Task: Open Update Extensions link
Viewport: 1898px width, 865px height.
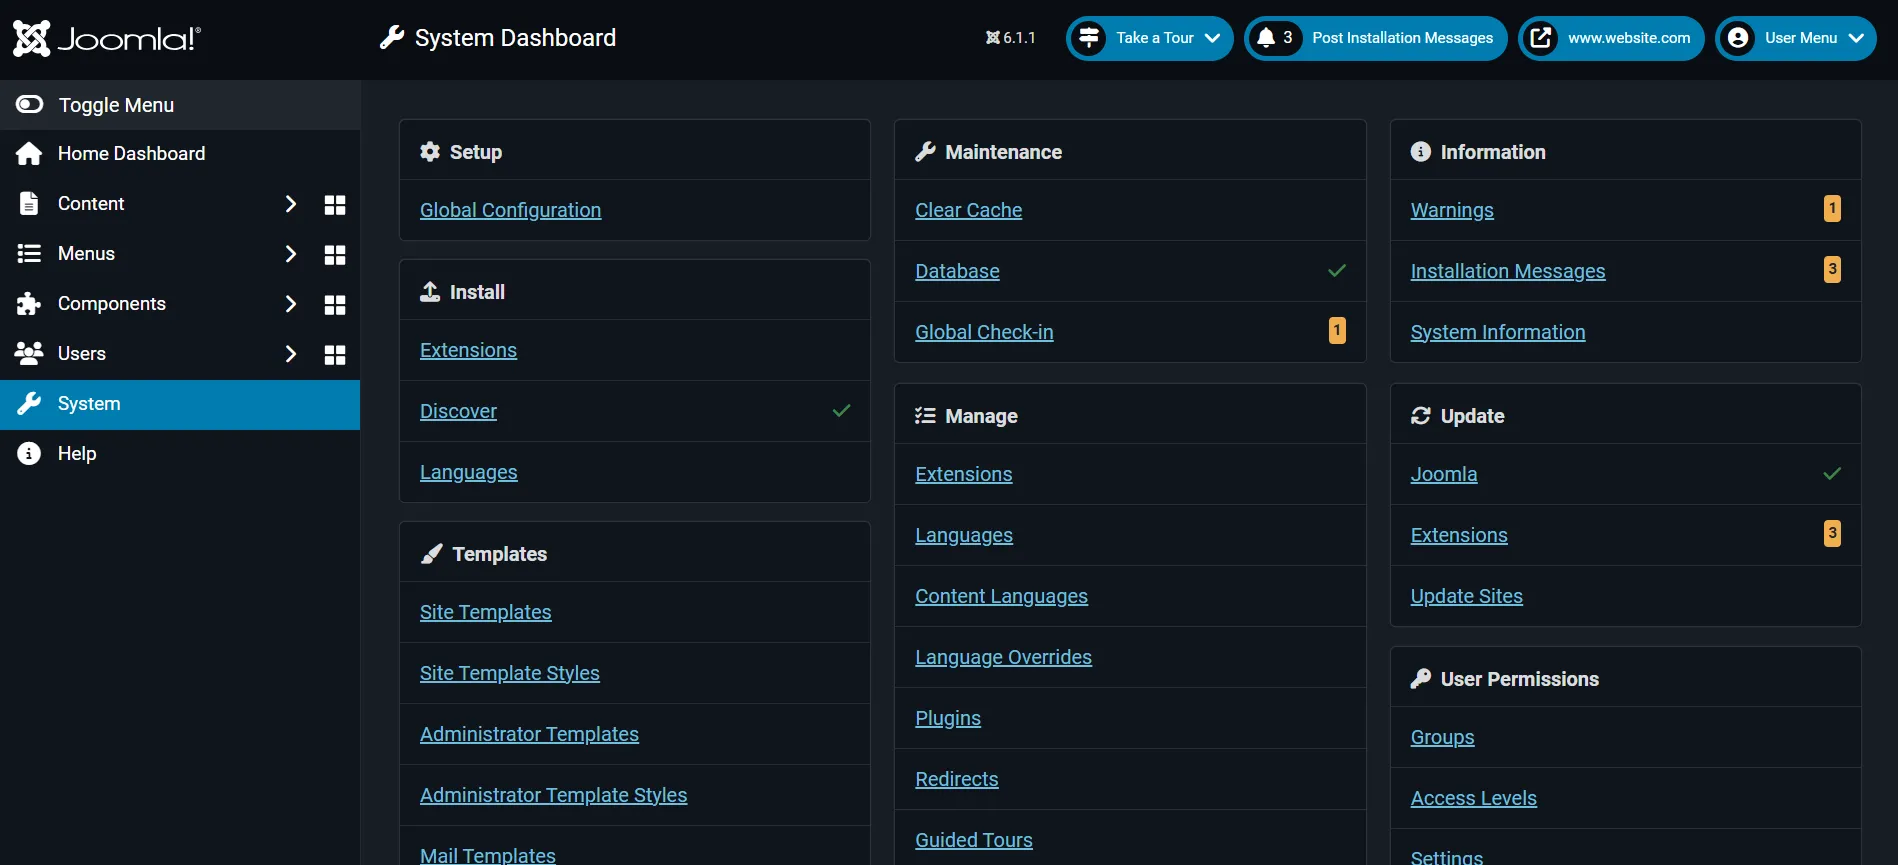Action: (x=1459, y=535)
